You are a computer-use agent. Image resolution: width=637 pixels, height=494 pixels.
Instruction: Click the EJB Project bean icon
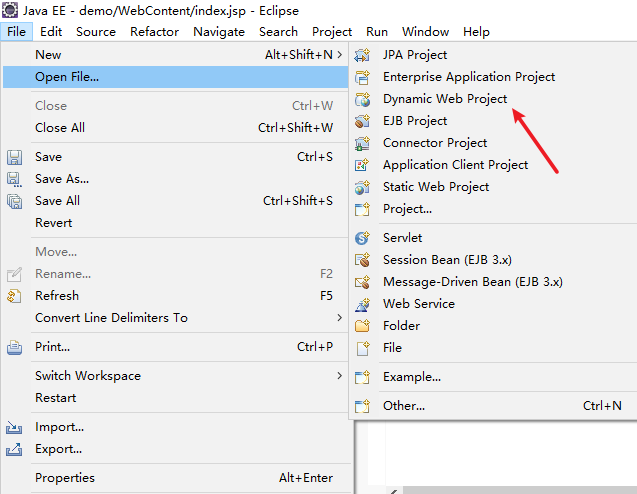coord(362,121)
